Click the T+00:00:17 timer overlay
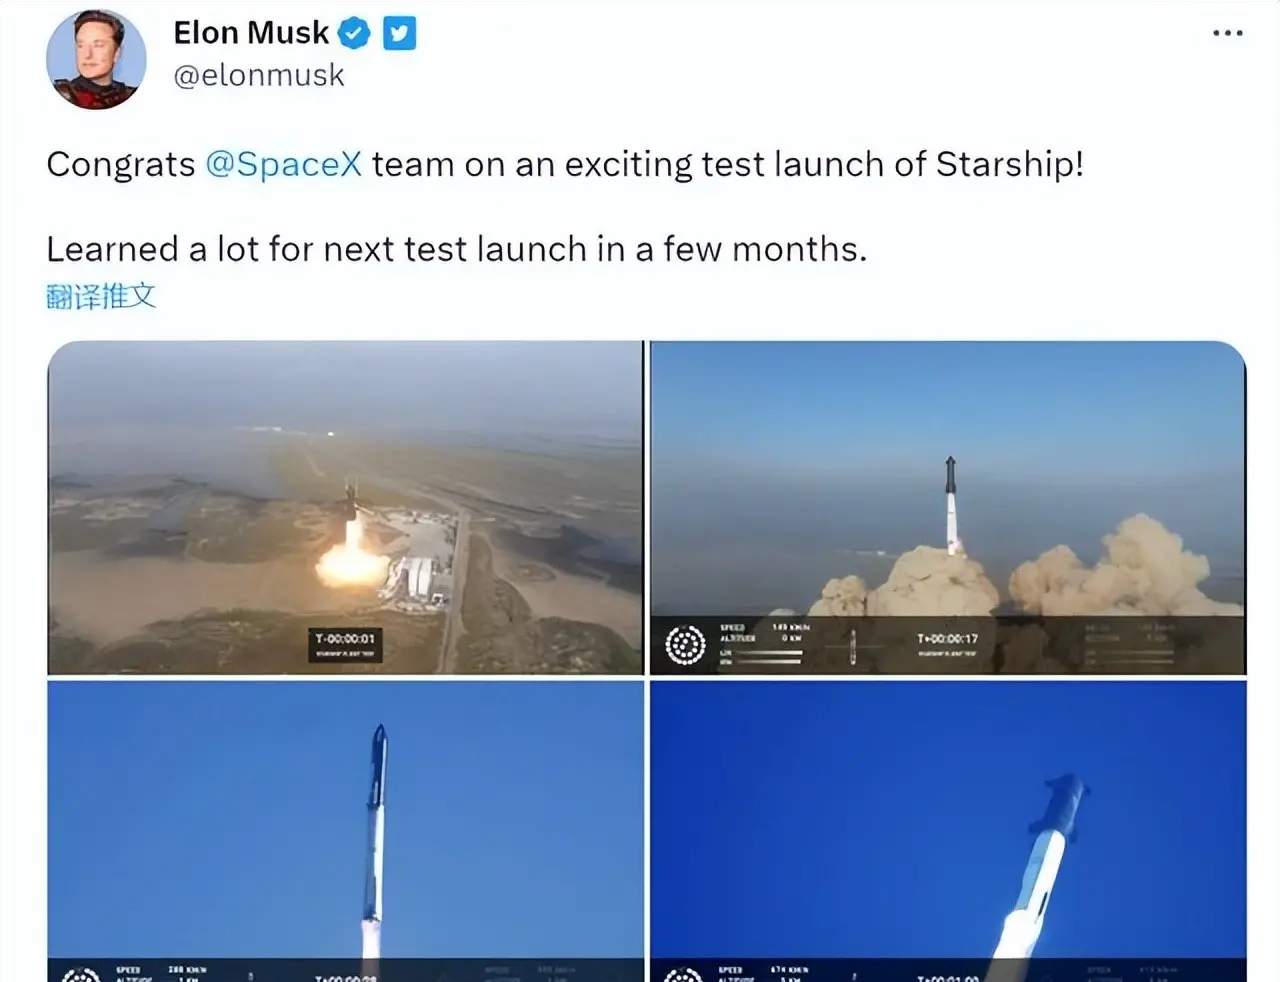The height and width of the screenshot is (982, 1280). (947, 639)
